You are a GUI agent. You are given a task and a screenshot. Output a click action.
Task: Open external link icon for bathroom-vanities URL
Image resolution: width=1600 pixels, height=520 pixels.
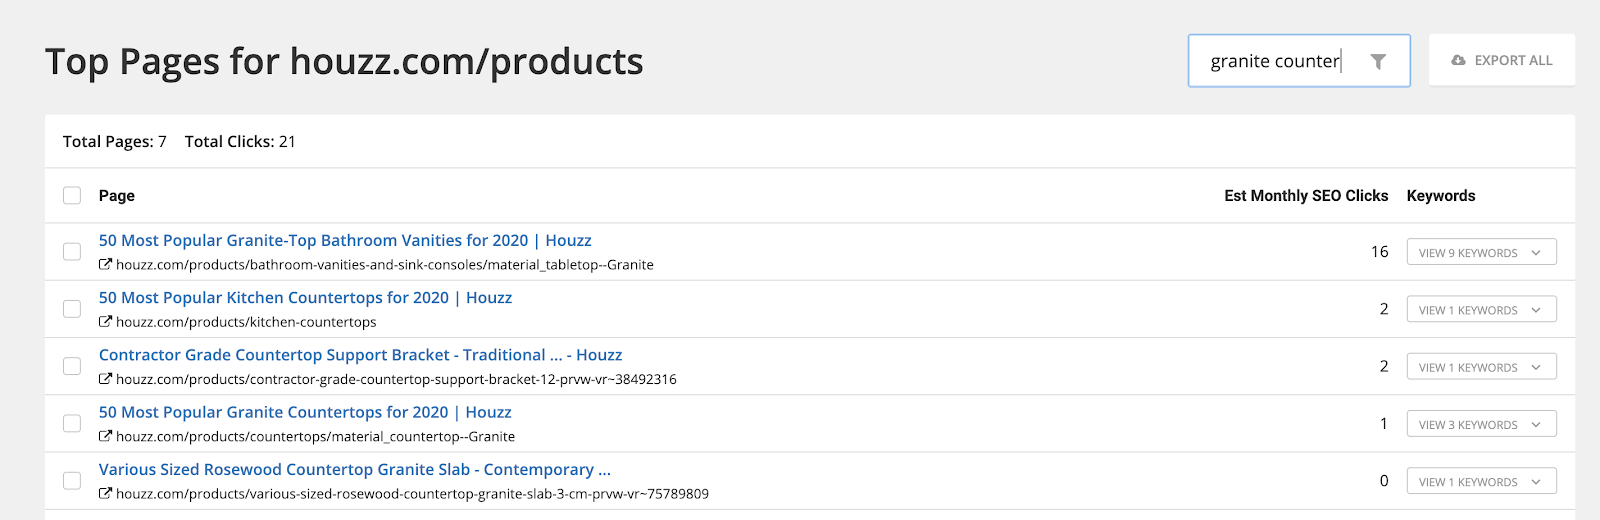point(105,265)
